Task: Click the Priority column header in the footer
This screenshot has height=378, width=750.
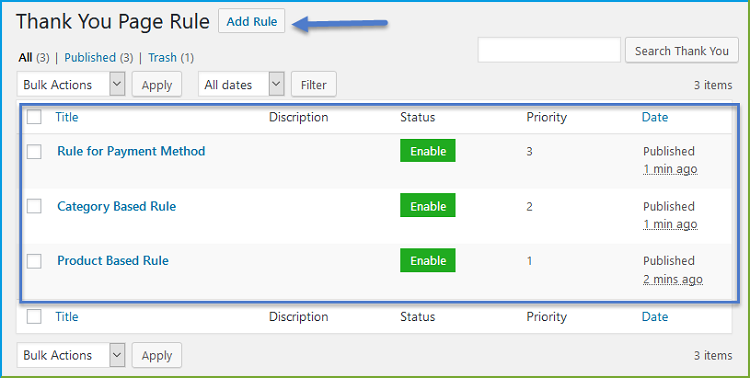Action: [x=547, y=317]
